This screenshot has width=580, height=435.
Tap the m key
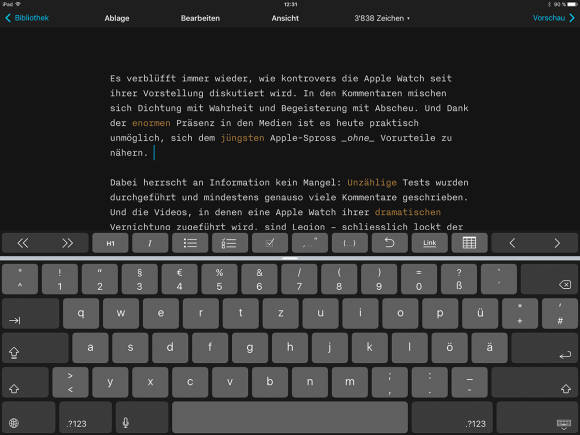point(350,382)
